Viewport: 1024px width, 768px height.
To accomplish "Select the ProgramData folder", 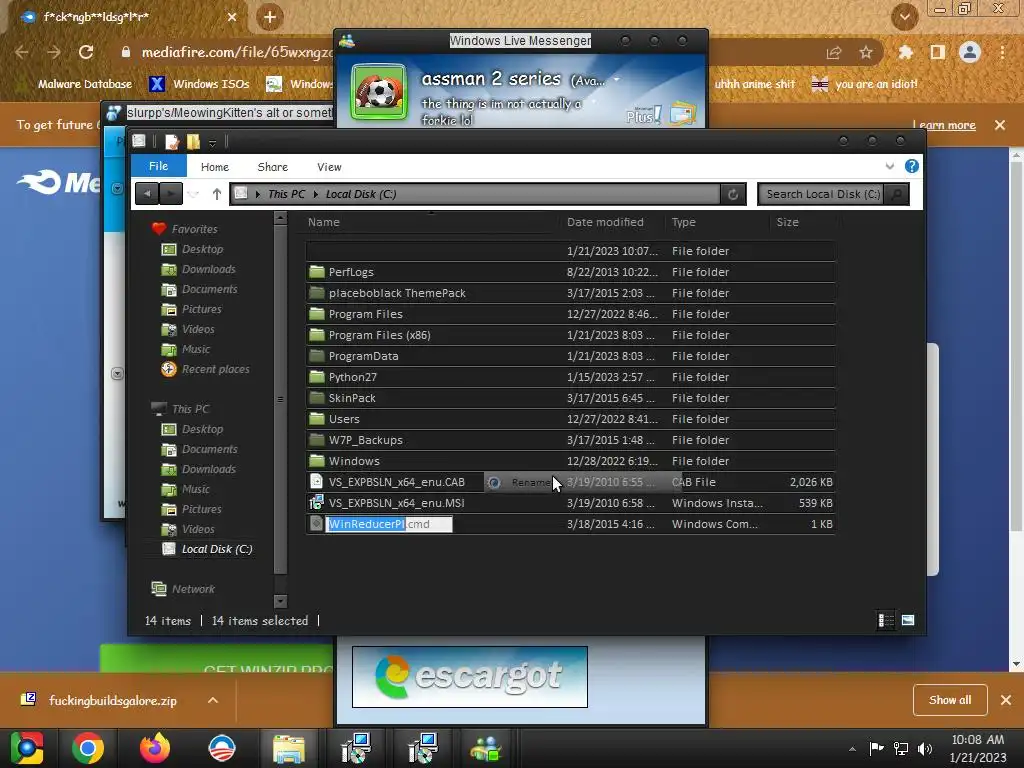I will [x=570, y=356].
